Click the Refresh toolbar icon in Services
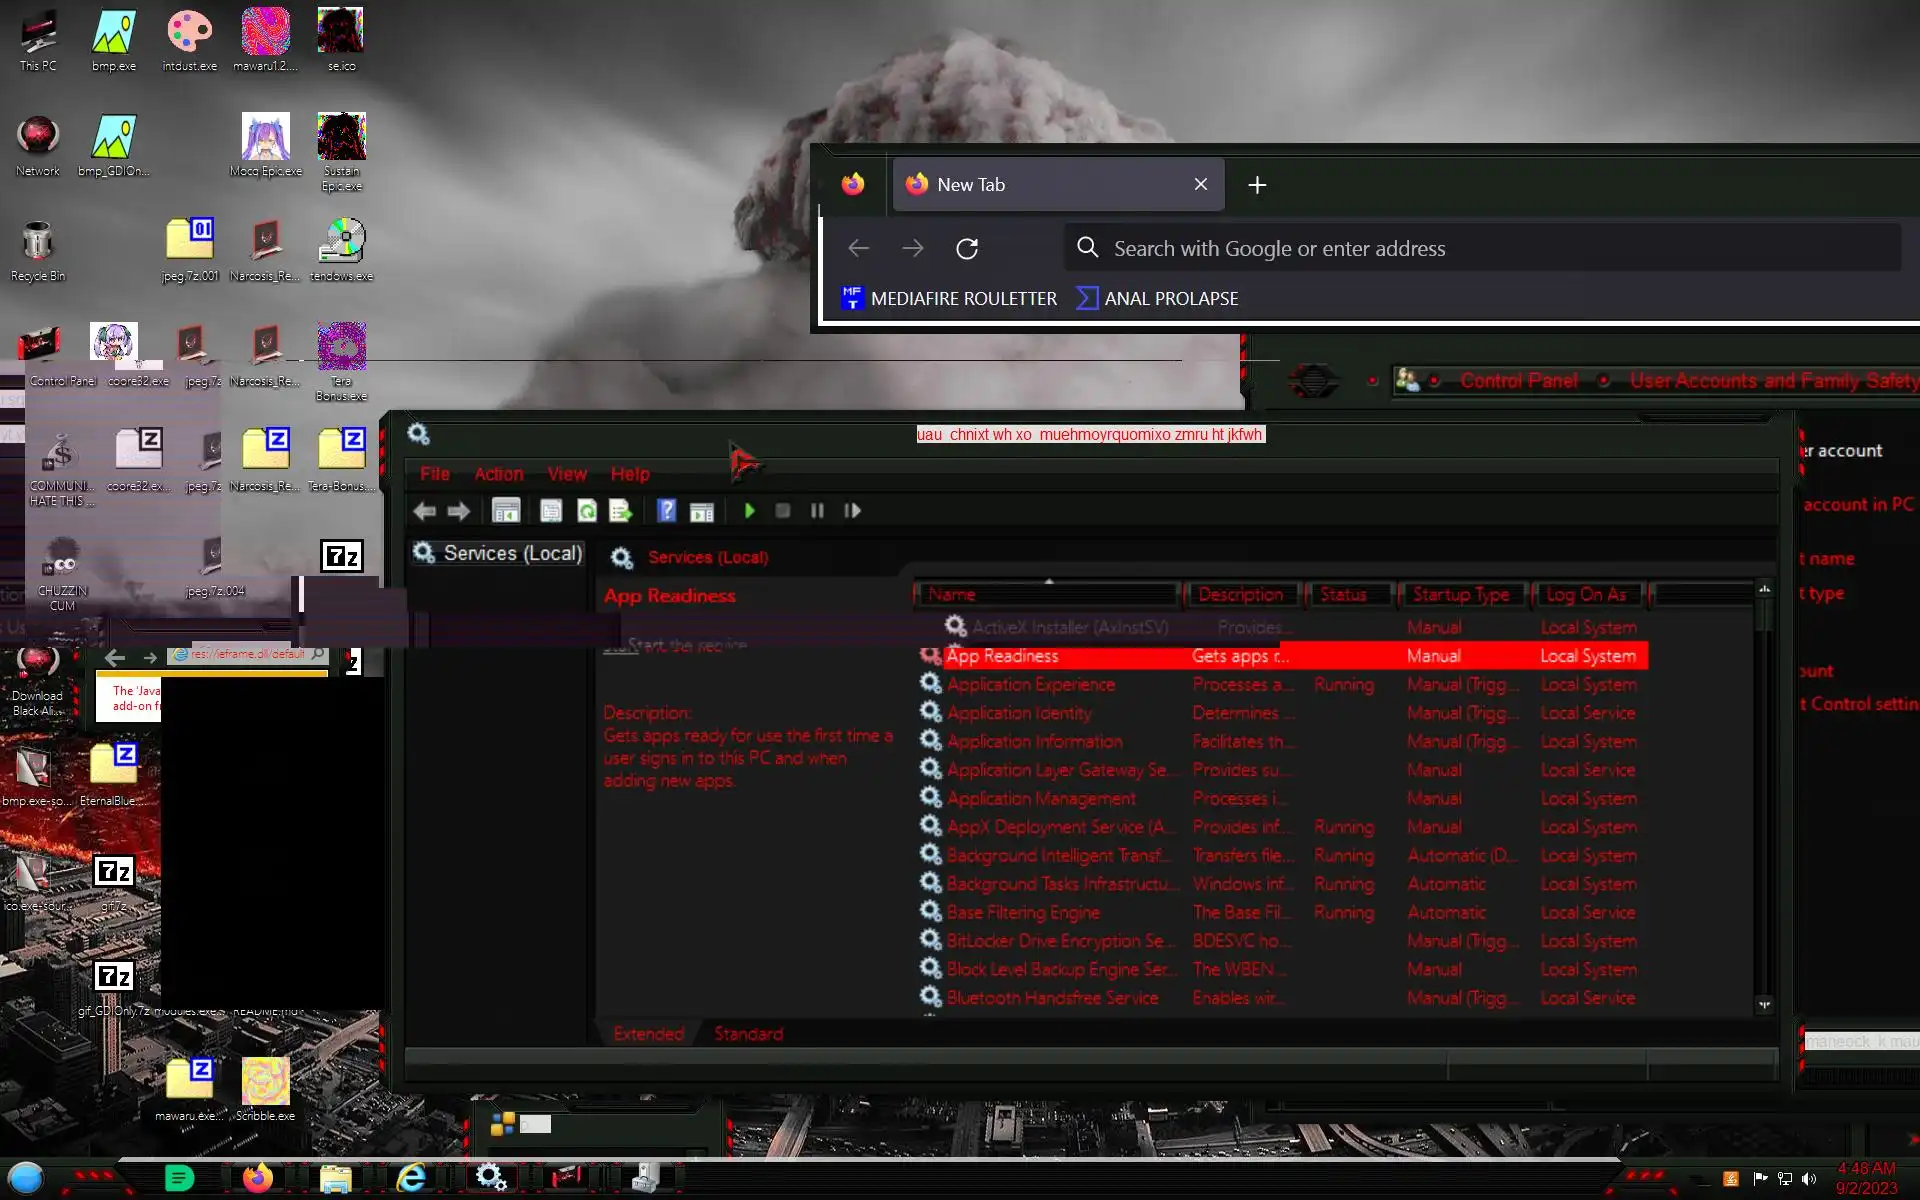Viewport: 1920px width, 1200px height. pyautogui.click(x=587, y=511)
